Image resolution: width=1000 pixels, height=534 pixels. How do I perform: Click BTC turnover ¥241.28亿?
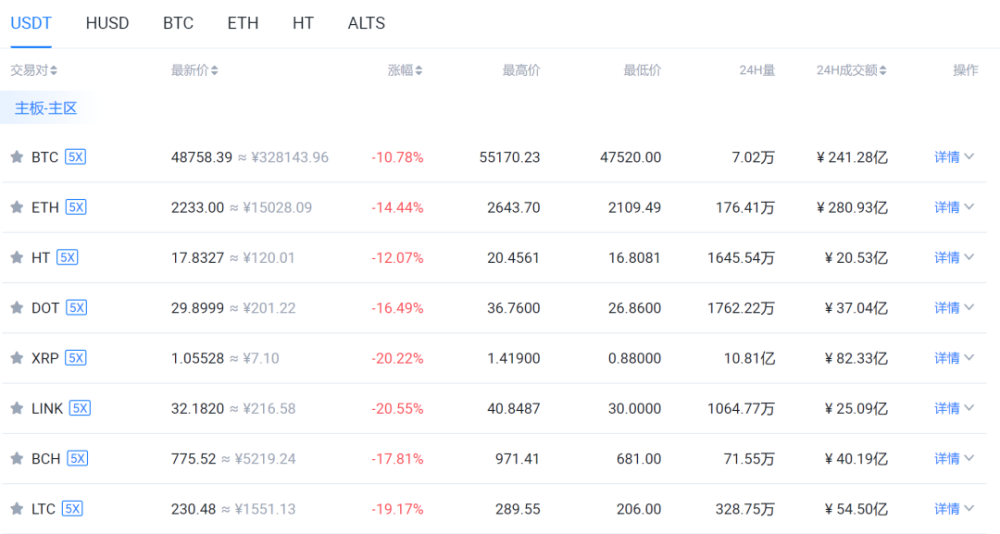click(x=852, y=157)
